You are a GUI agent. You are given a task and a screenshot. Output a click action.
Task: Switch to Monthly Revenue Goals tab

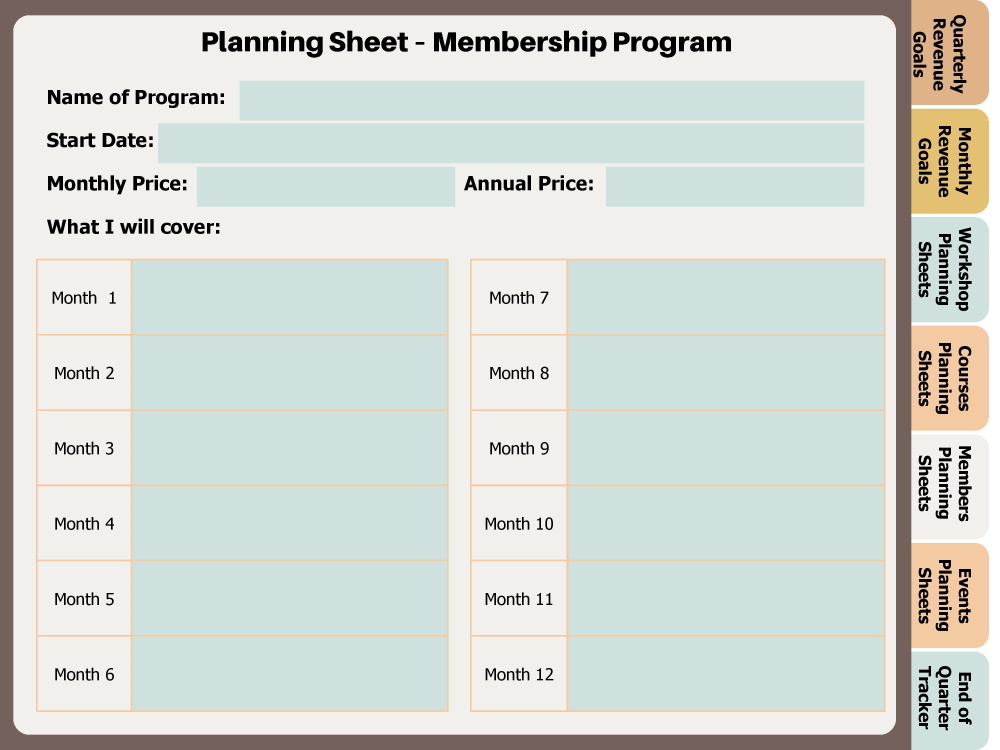point(948,161)
